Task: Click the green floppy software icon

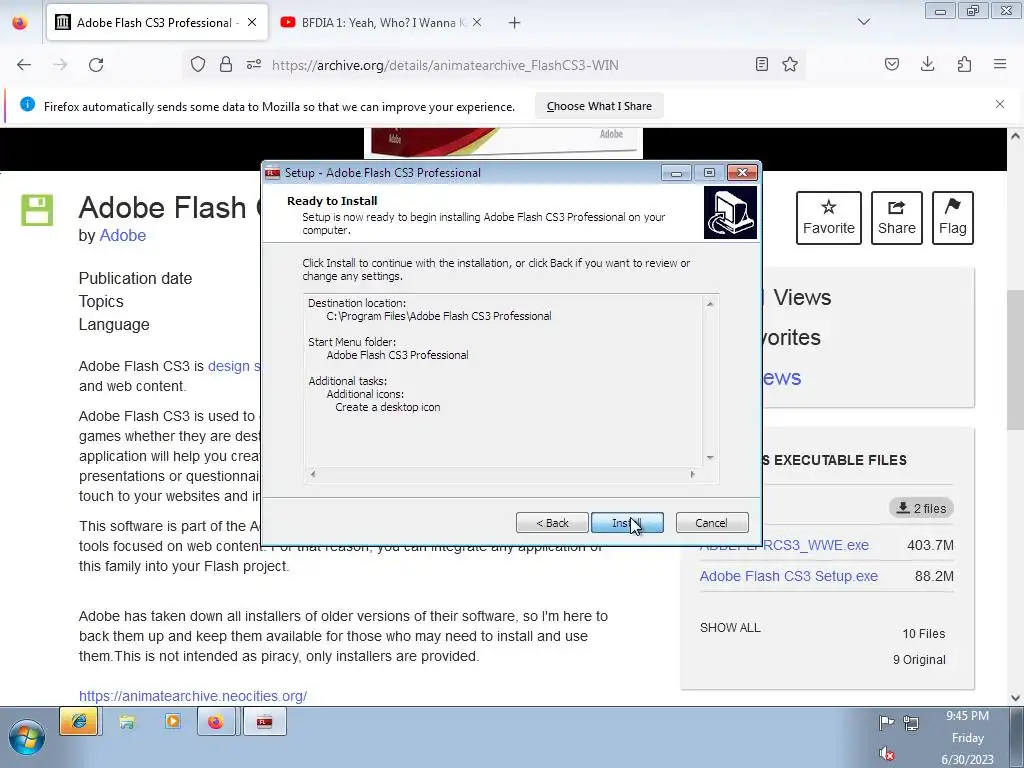Action: pyautogui.click(x=37, y=210)
